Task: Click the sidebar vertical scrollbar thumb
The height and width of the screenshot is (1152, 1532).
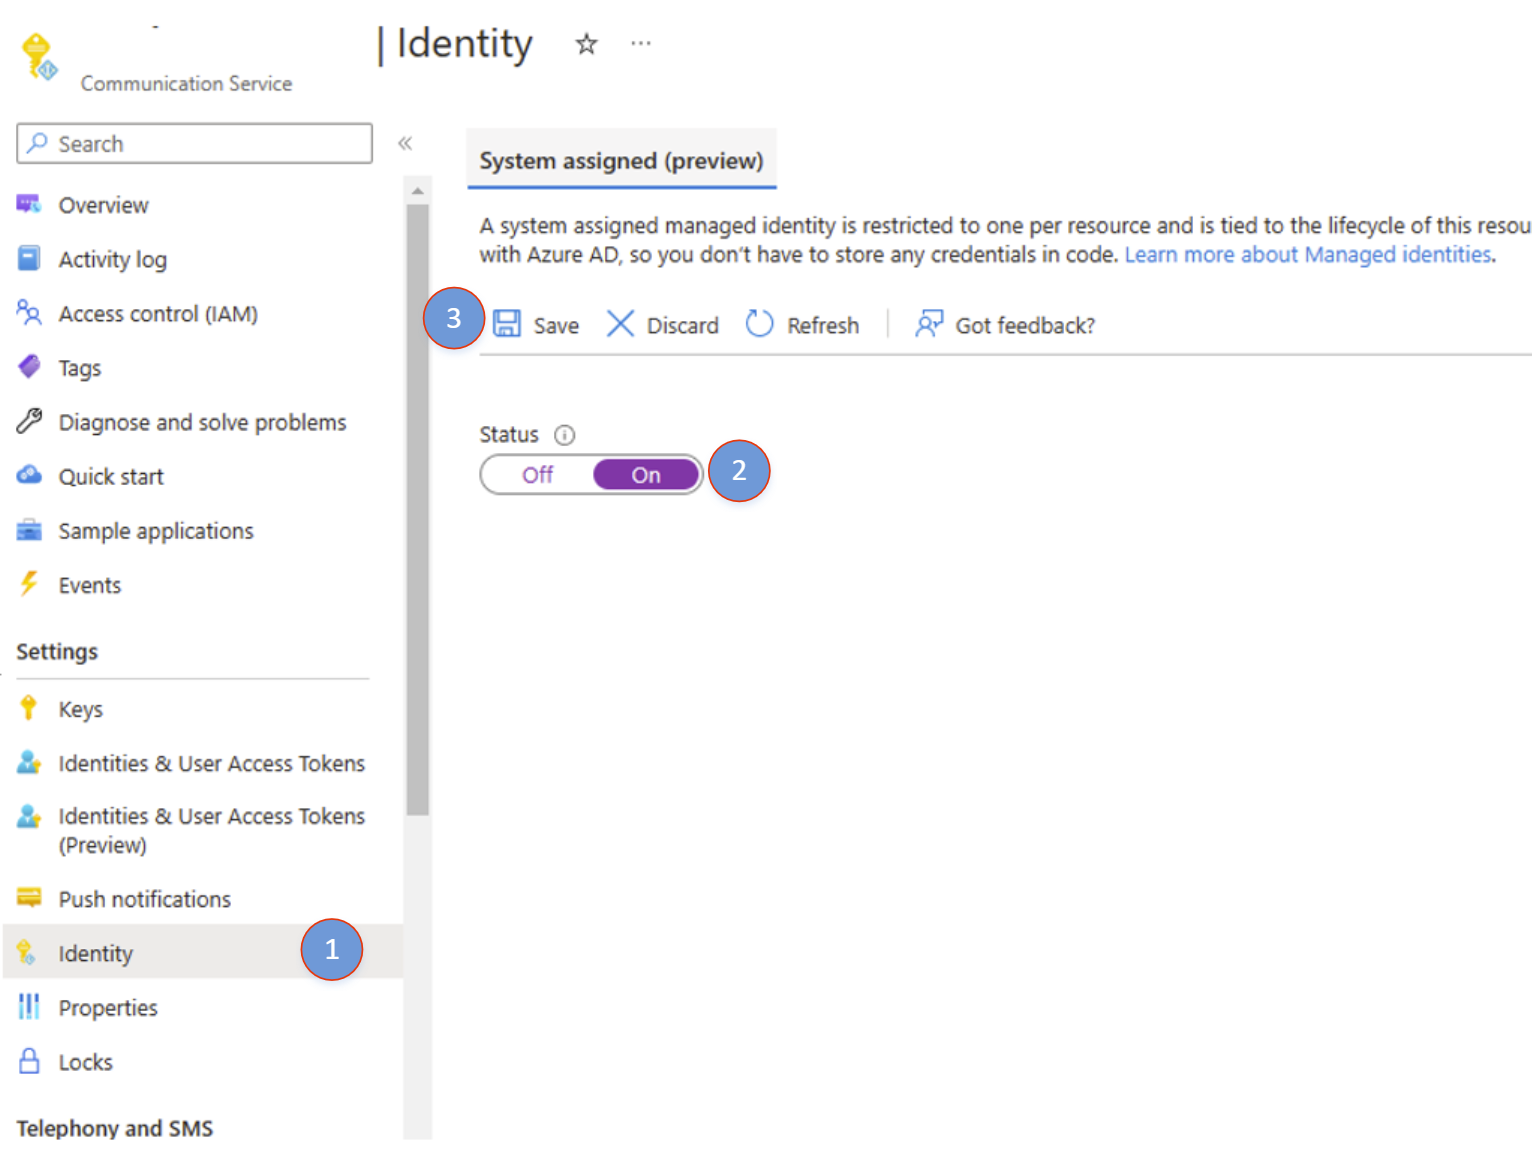Action: point(418,510)
